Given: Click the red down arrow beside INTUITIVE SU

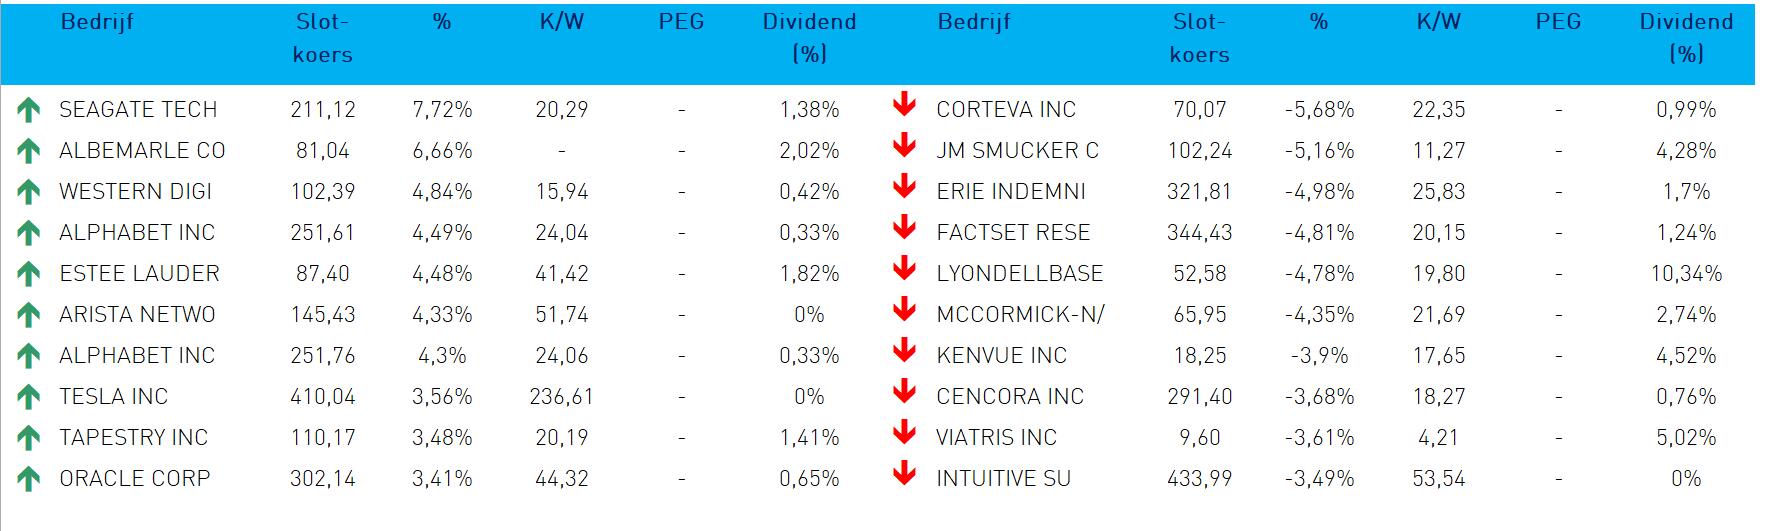Looking at the screenshot, I should point(904,474).
